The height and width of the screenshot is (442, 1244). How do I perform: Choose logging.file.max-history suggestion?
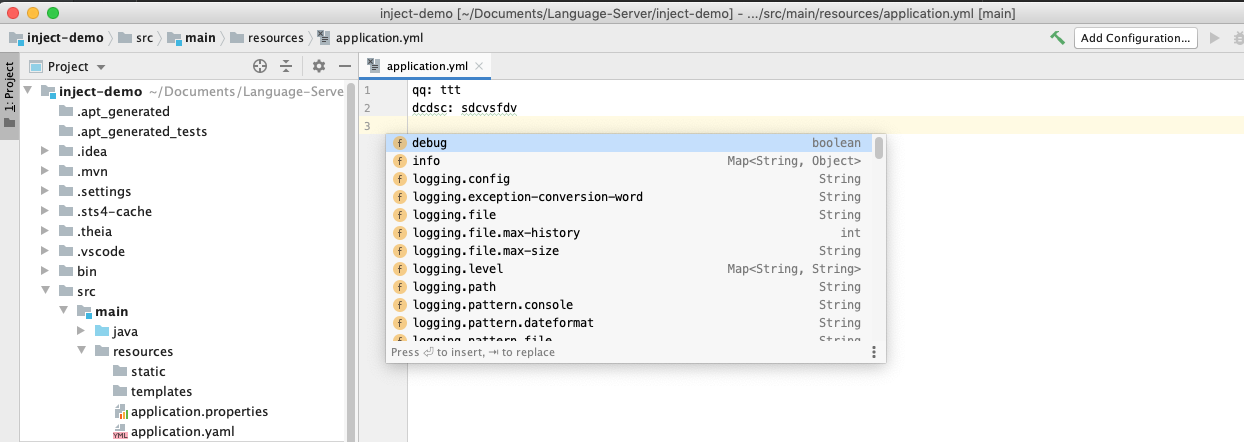pos(629,233)
